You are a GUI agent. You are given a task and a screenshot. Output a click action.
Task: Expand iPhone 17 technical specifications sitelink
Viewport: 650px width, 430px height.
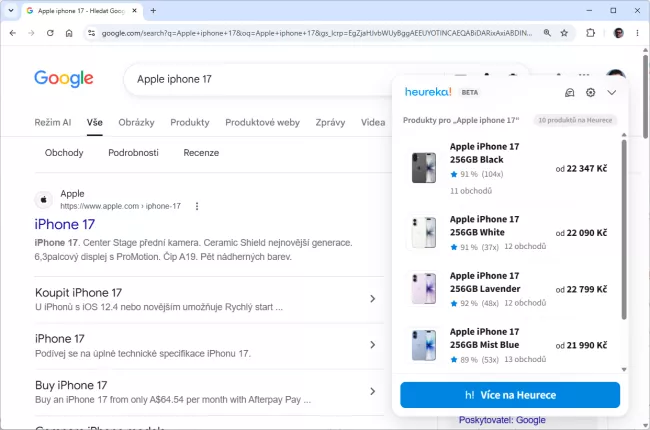(x=373, y=345)
